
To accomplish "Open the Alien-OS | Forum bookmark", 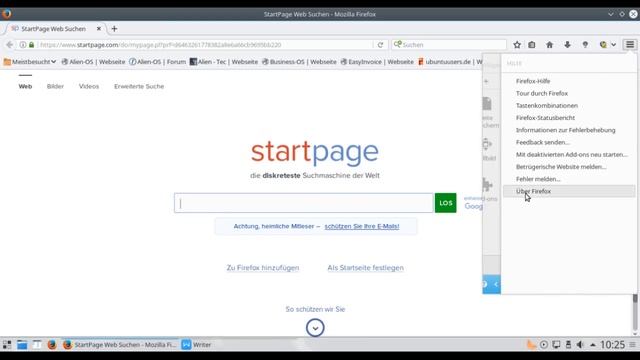I will pyautogui.click(x=158, y=62).
